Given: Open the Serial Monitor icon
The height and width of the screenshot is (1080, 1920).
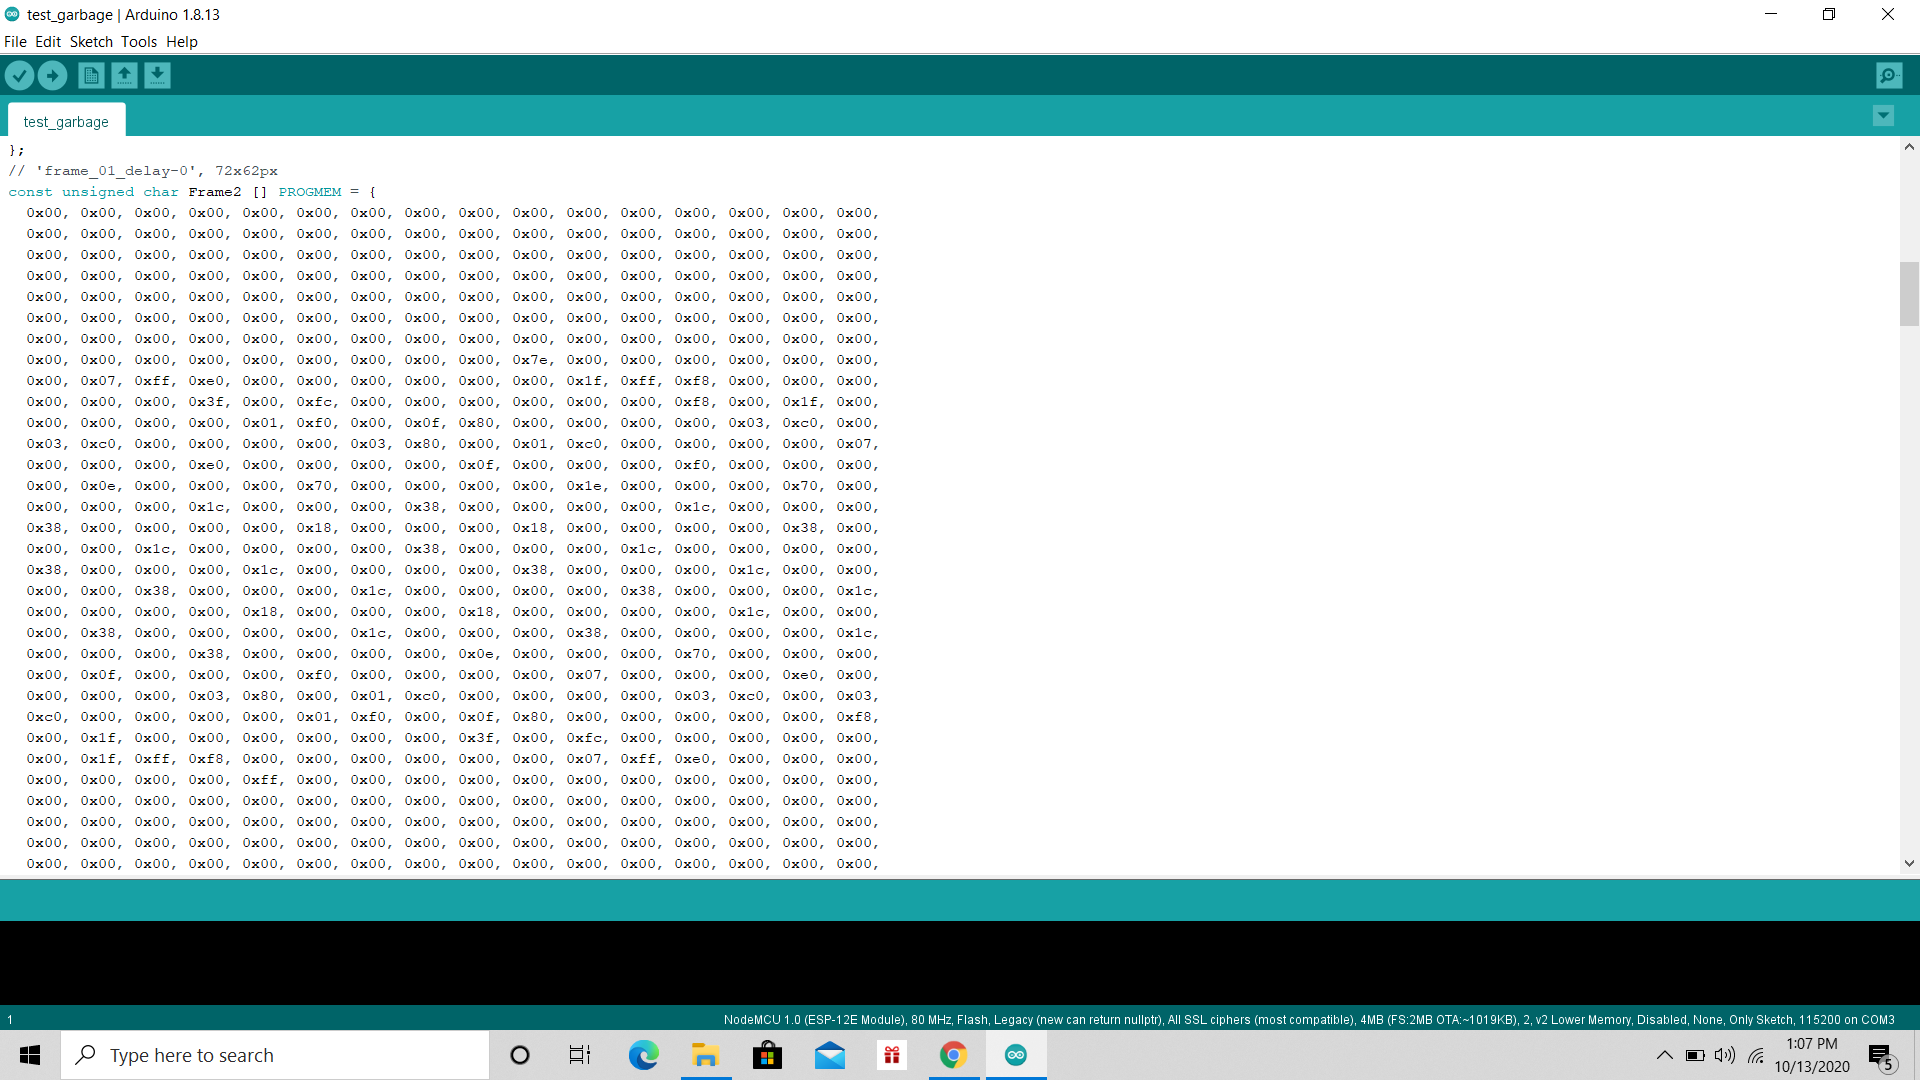Looking at the screenshot, I should [1889, 75].
